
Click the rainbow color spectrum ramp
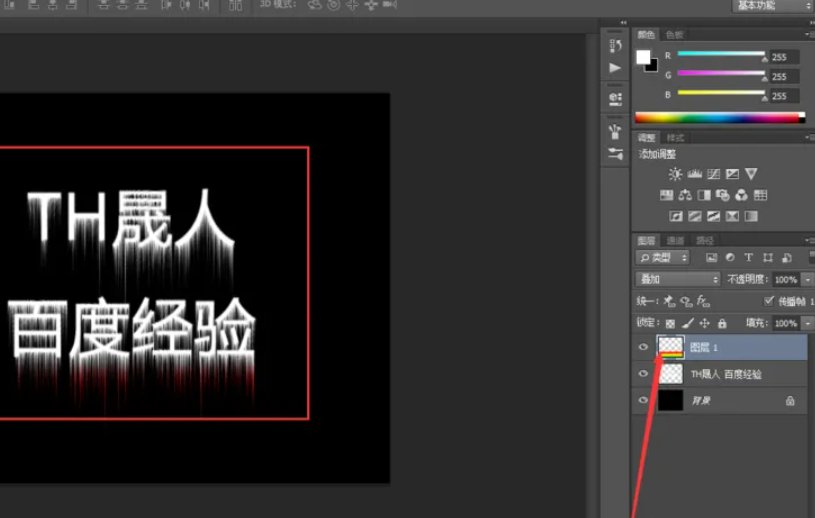coord(720,118)
